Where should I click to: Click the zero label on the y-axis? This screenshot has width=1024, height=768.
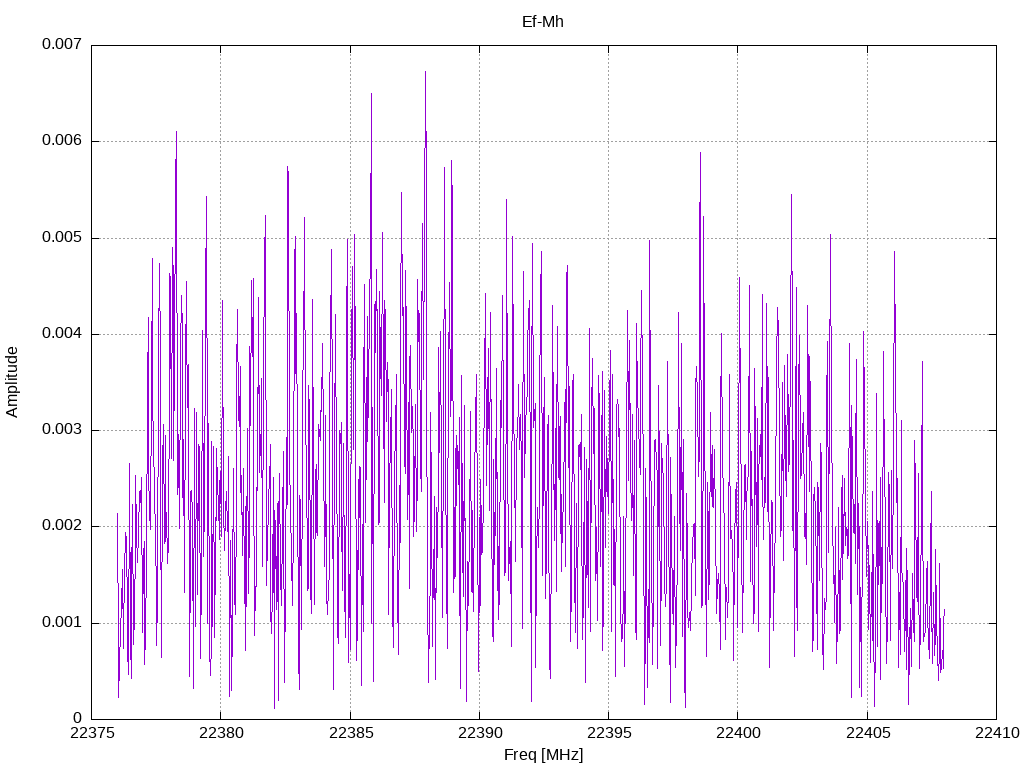pos(78,718)
